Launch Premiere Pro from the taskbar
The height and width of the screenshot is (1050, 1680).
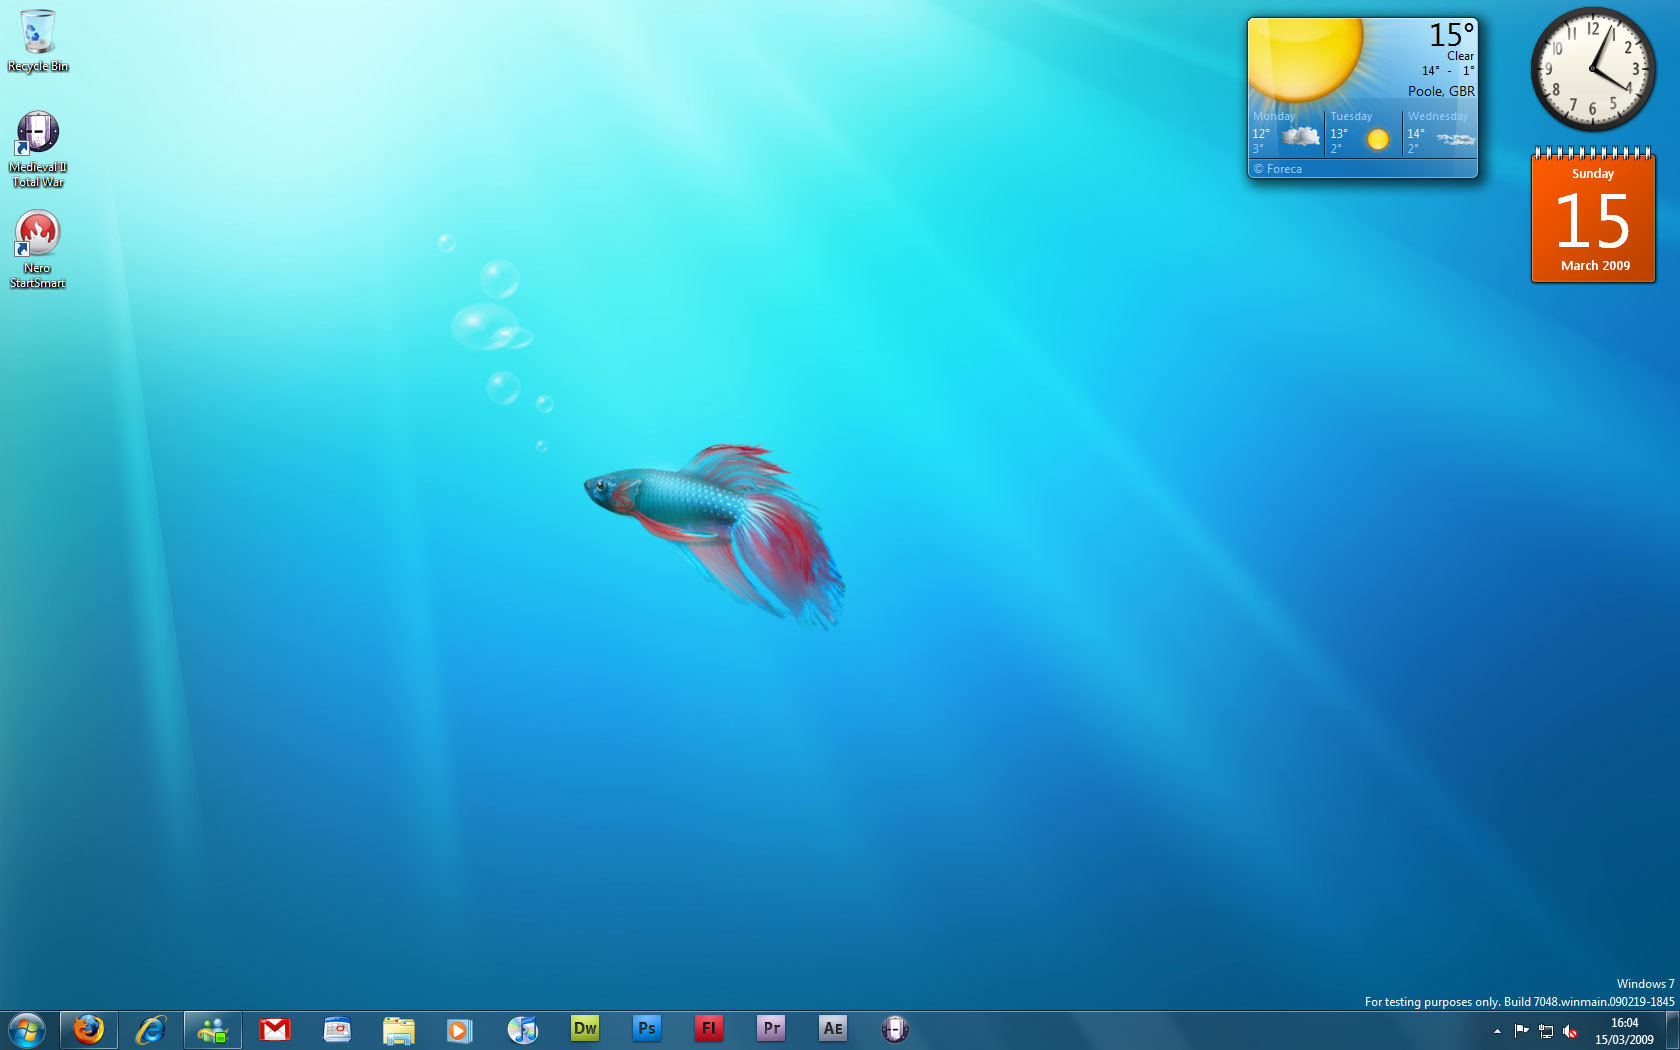771,1028
